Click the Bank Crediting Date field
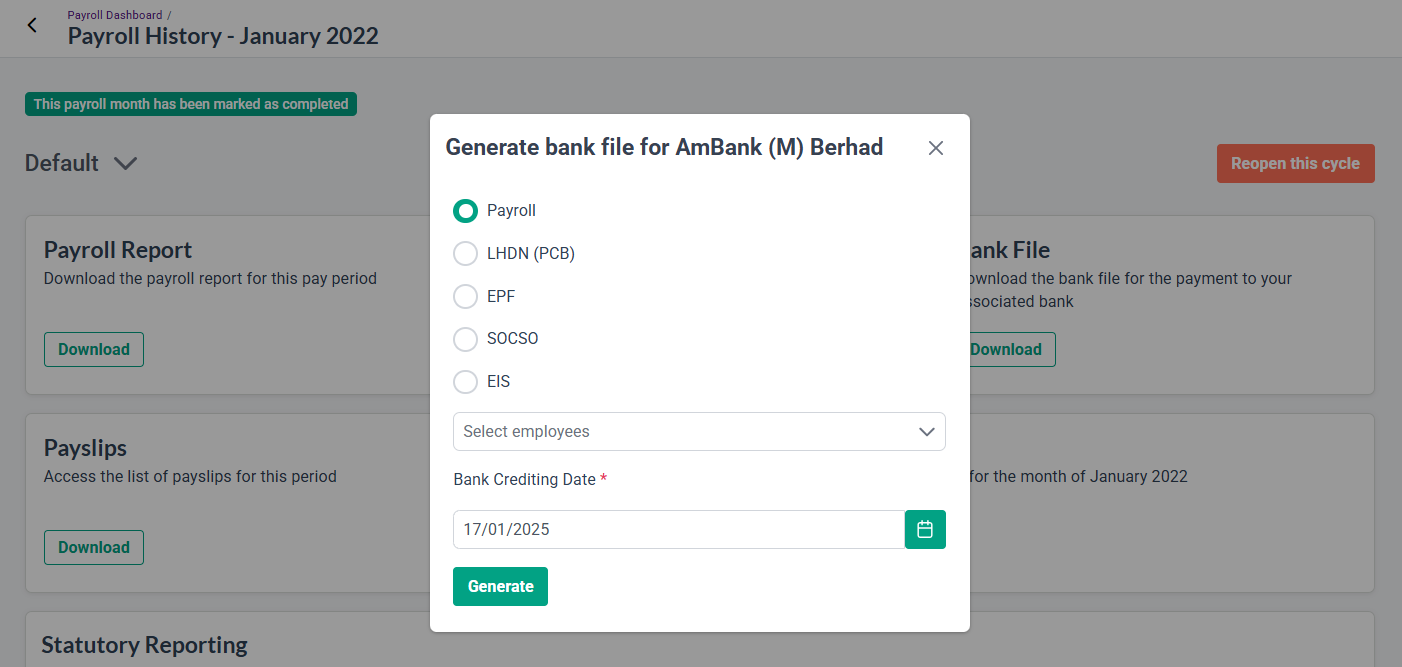The image size is (1402, 667). click(679, 529)
